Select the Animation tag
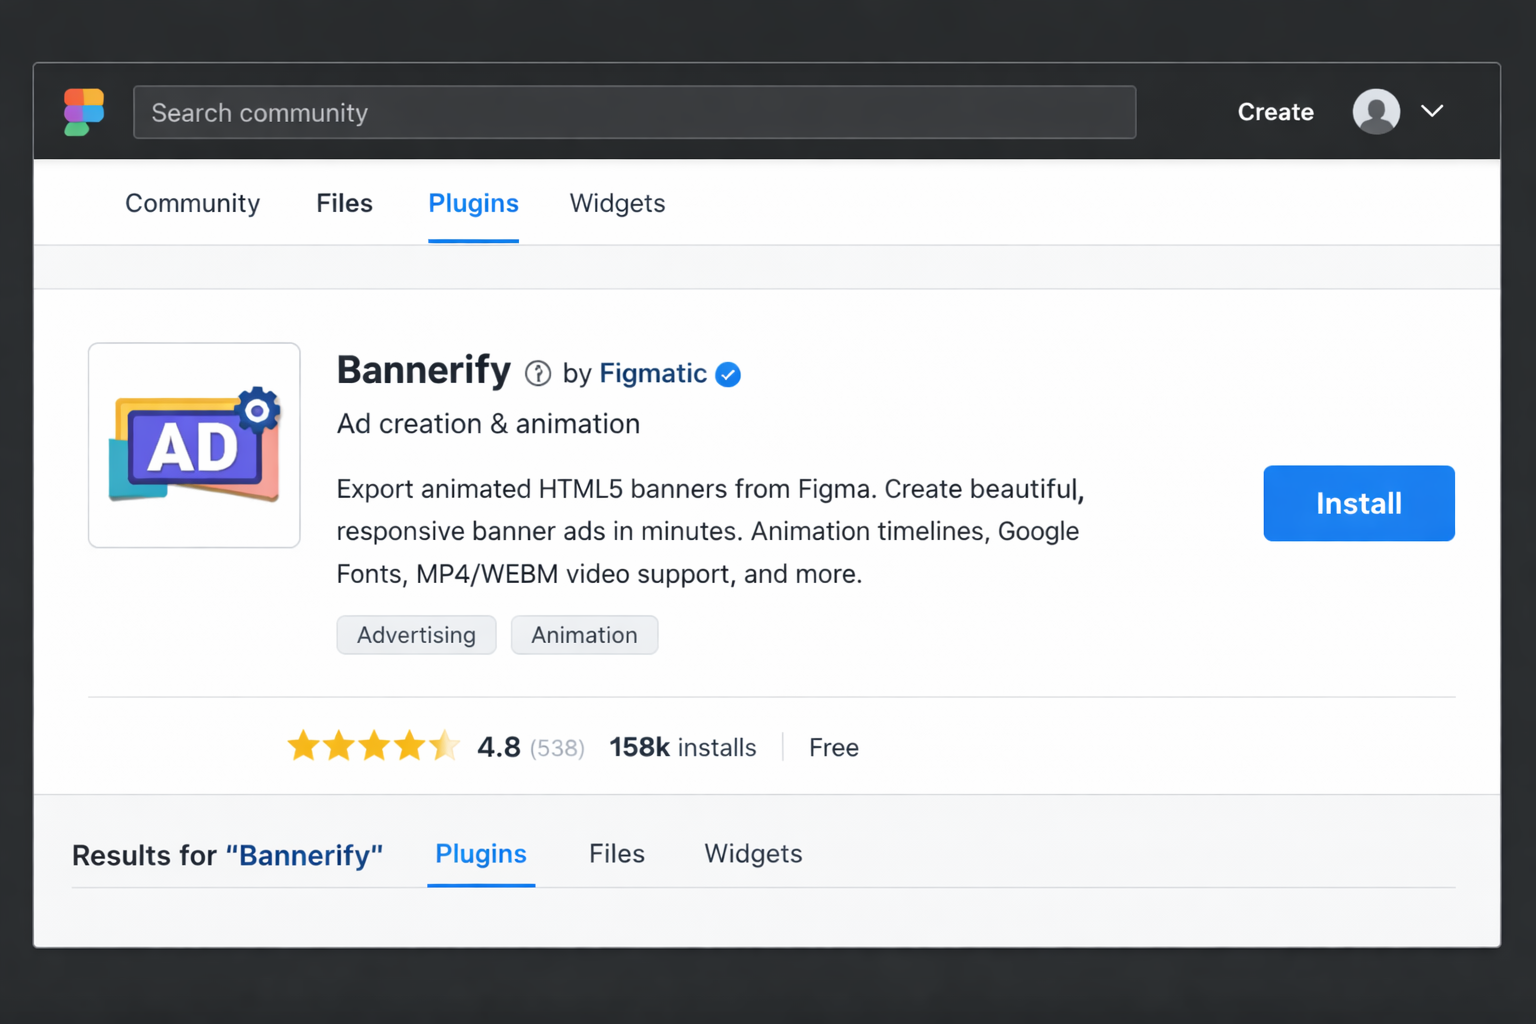 tap(584, 635)
